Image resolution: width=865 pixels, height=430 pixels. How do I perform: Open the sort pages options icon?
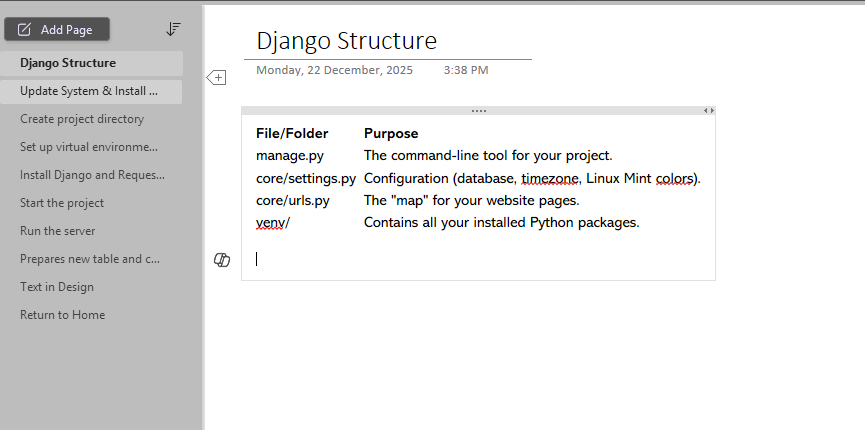pos(173,29)
